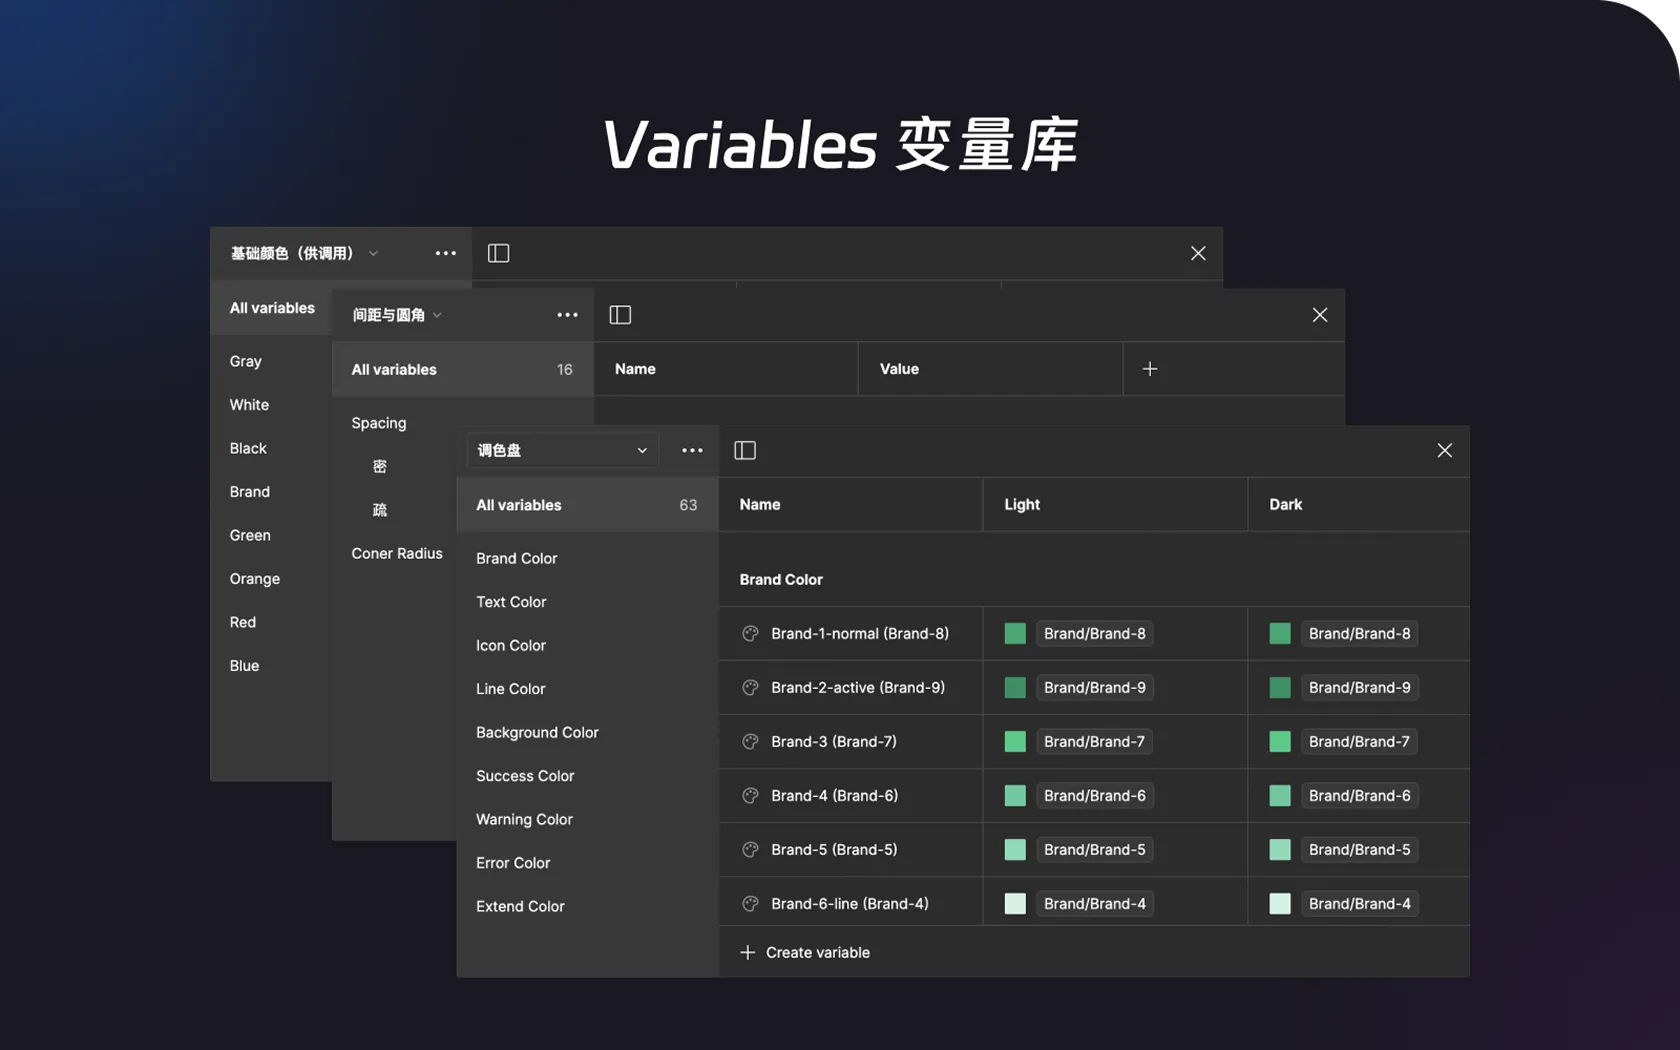Open more options menu in 基础颜色 window
This screenshot has width=1680, height=1050.
point(445,253)
